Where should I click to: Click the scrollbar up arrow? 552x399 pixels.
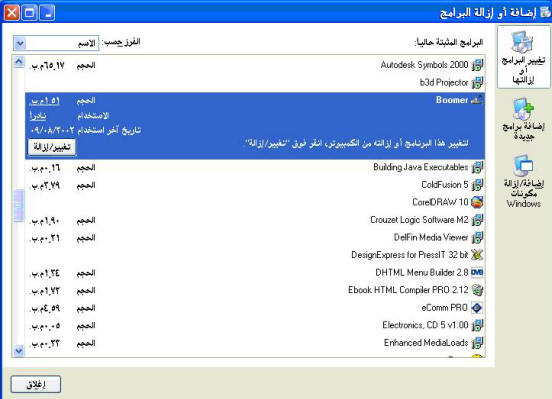coord(19,62)
